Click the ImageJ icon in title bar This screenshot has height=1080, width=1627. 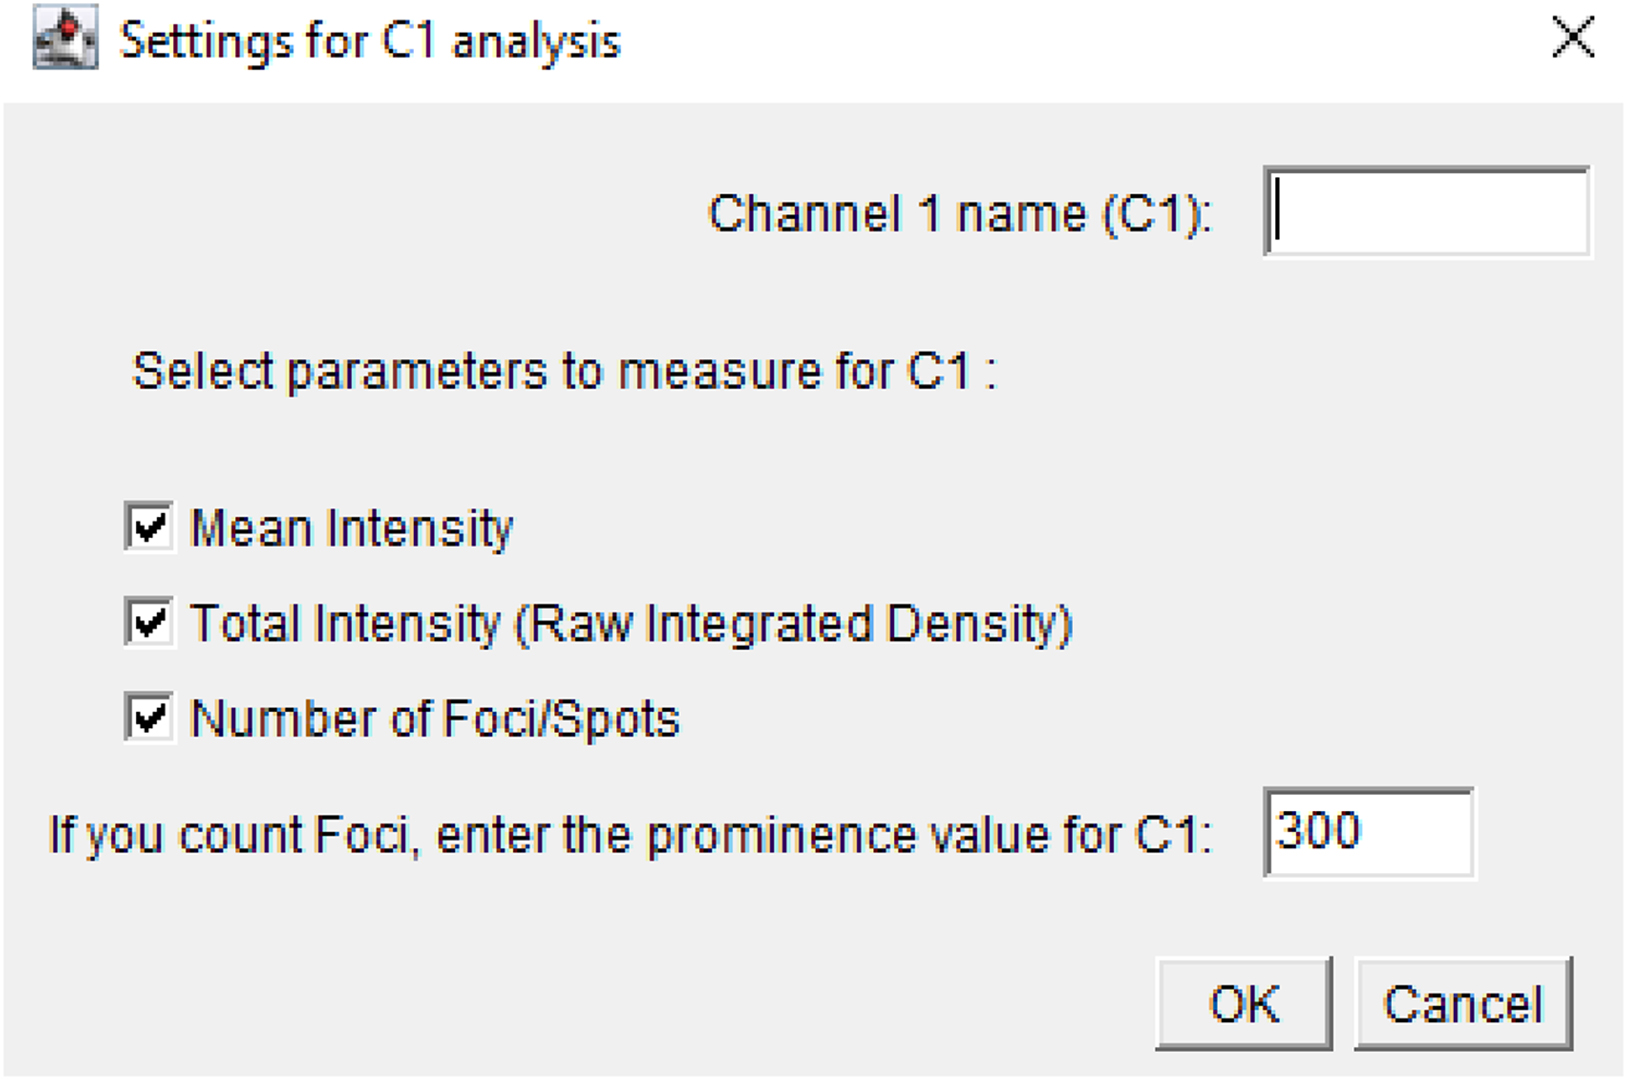click(x=65, y=40)
